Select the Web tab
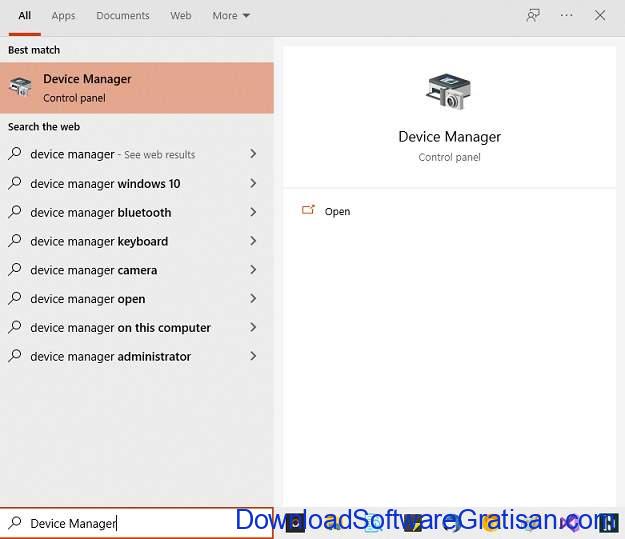Viewport: 625px width, 539px height. (x=181, y=16)
